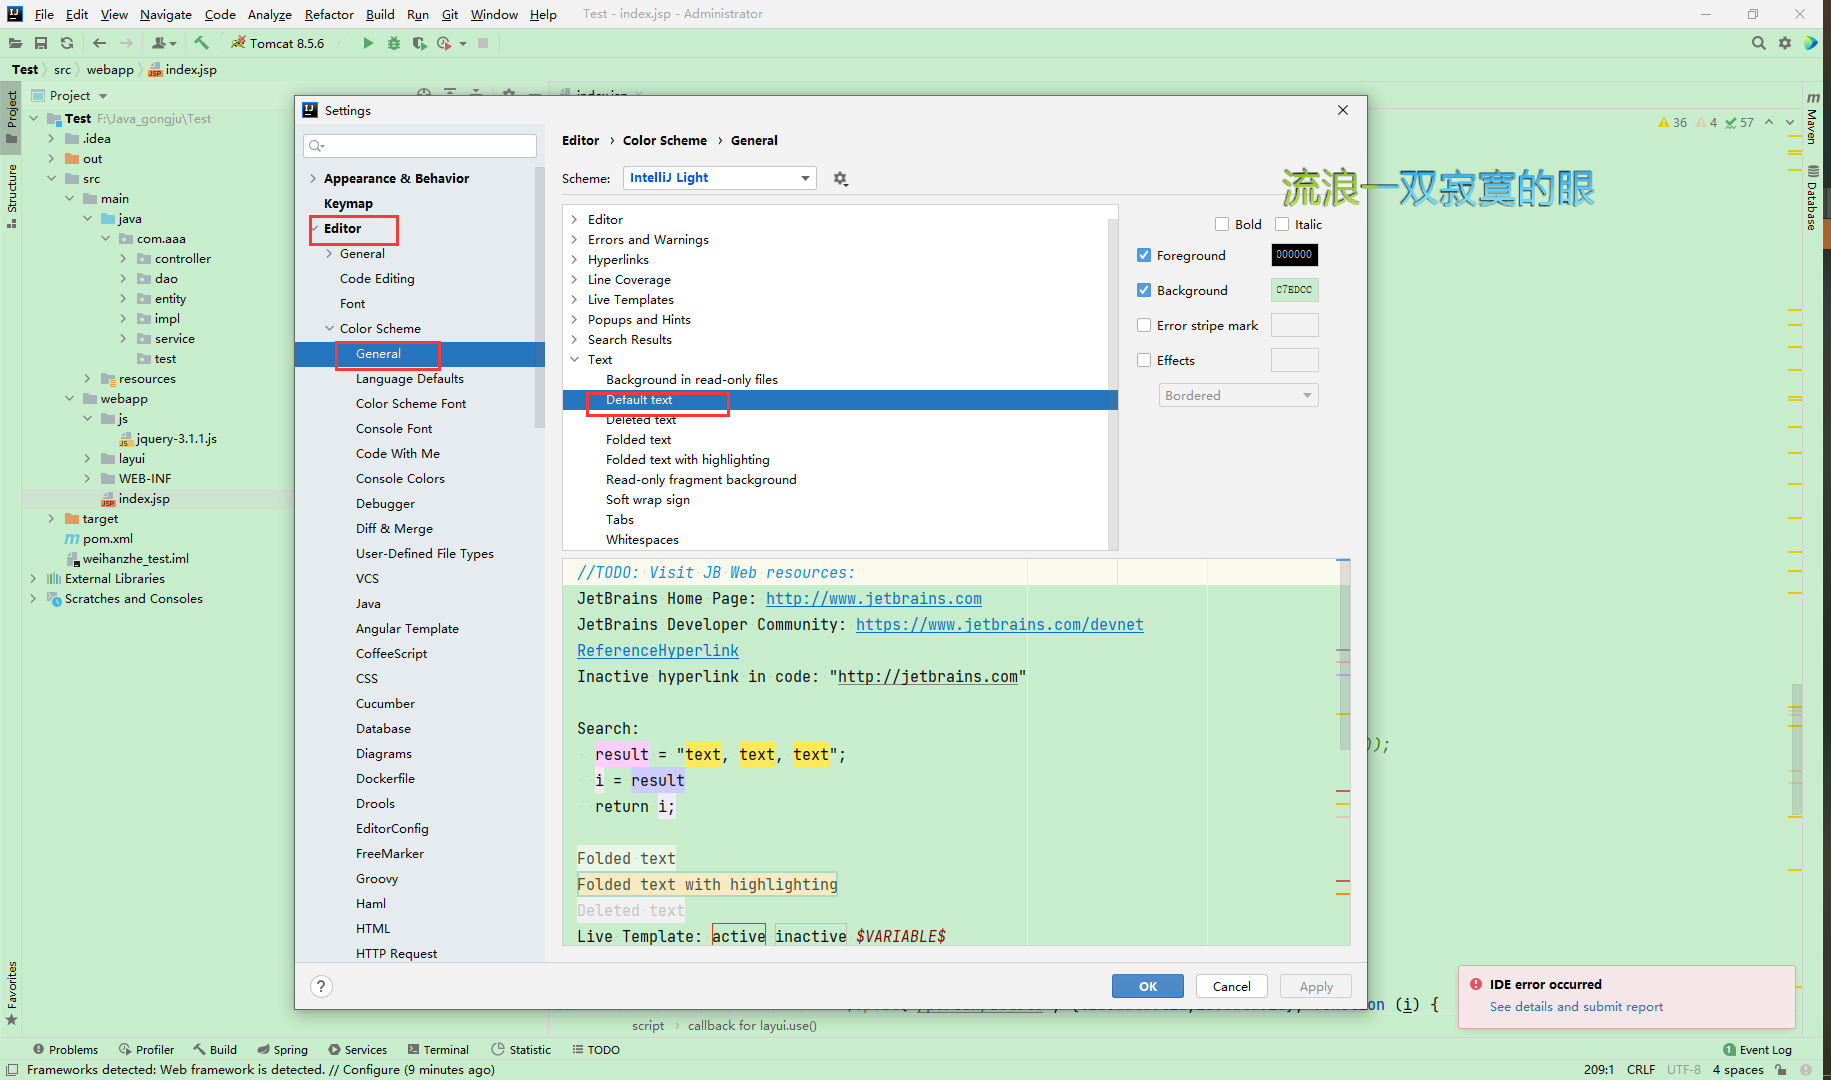Enable the Bold checkbox
The image size is (1831, 1080).
pyautogui.click(x=1221, y=224)
